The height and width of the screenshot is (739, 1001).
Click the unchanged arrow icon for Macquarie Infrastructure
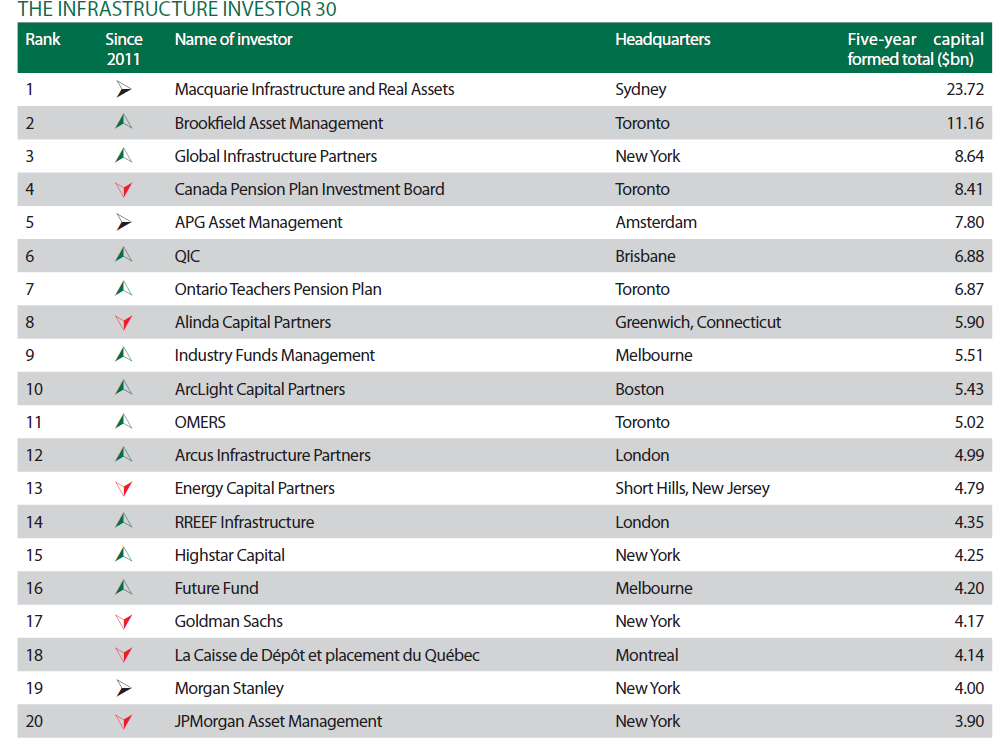tap(124, 89)
